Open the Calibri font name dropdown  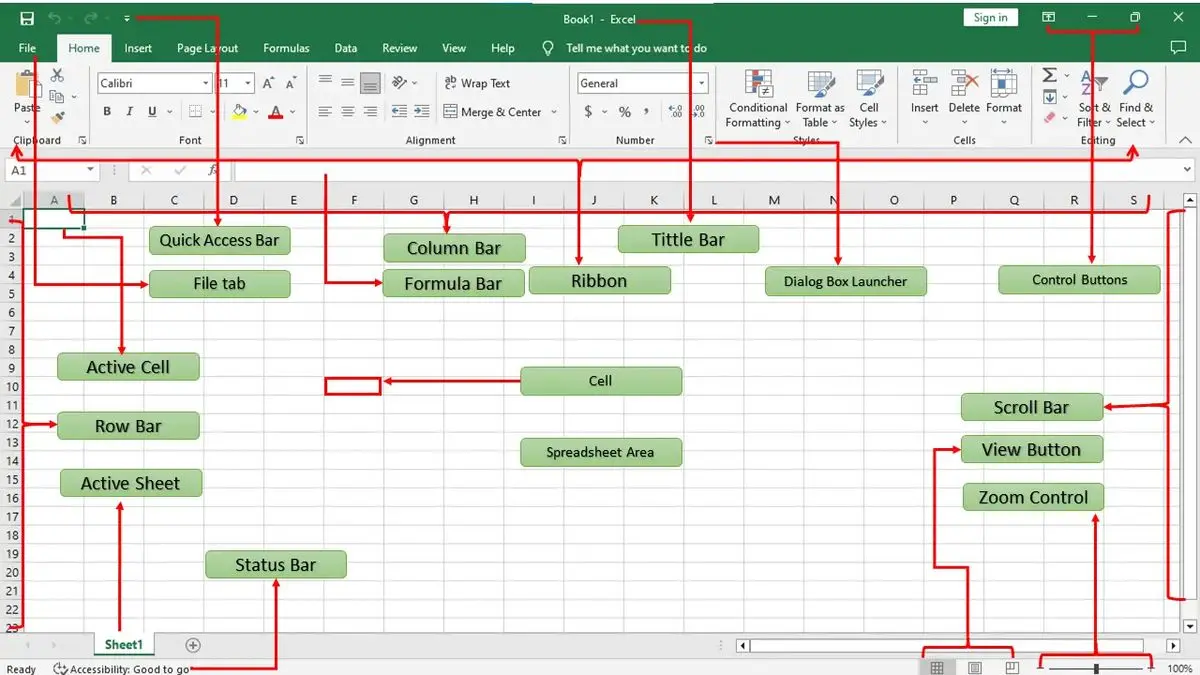(x=206, y=84)
